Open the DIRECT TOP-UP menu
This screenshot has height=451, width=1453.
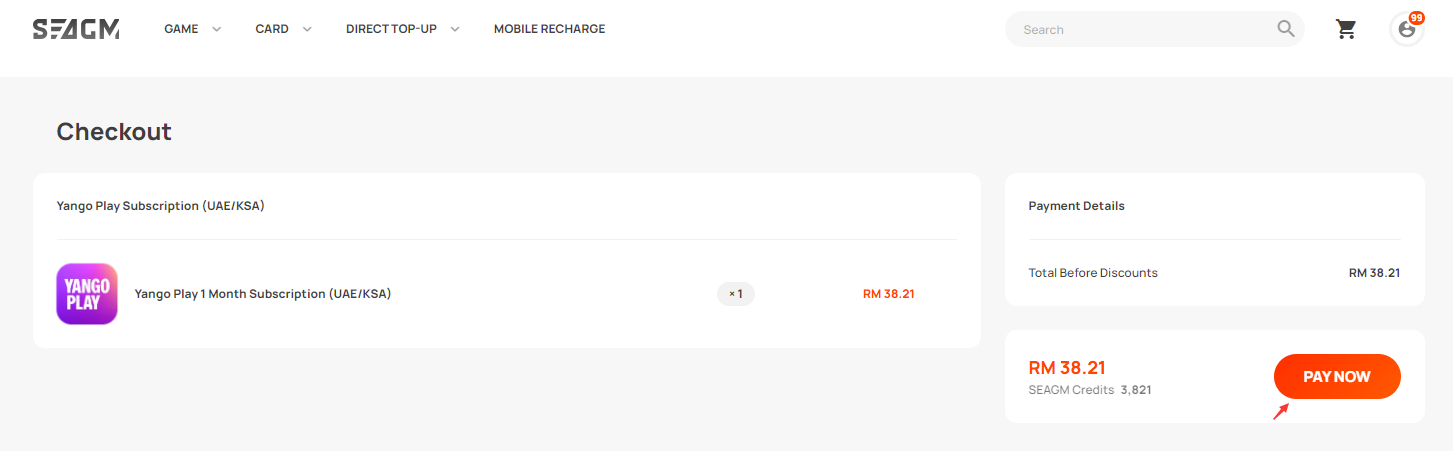391,29
